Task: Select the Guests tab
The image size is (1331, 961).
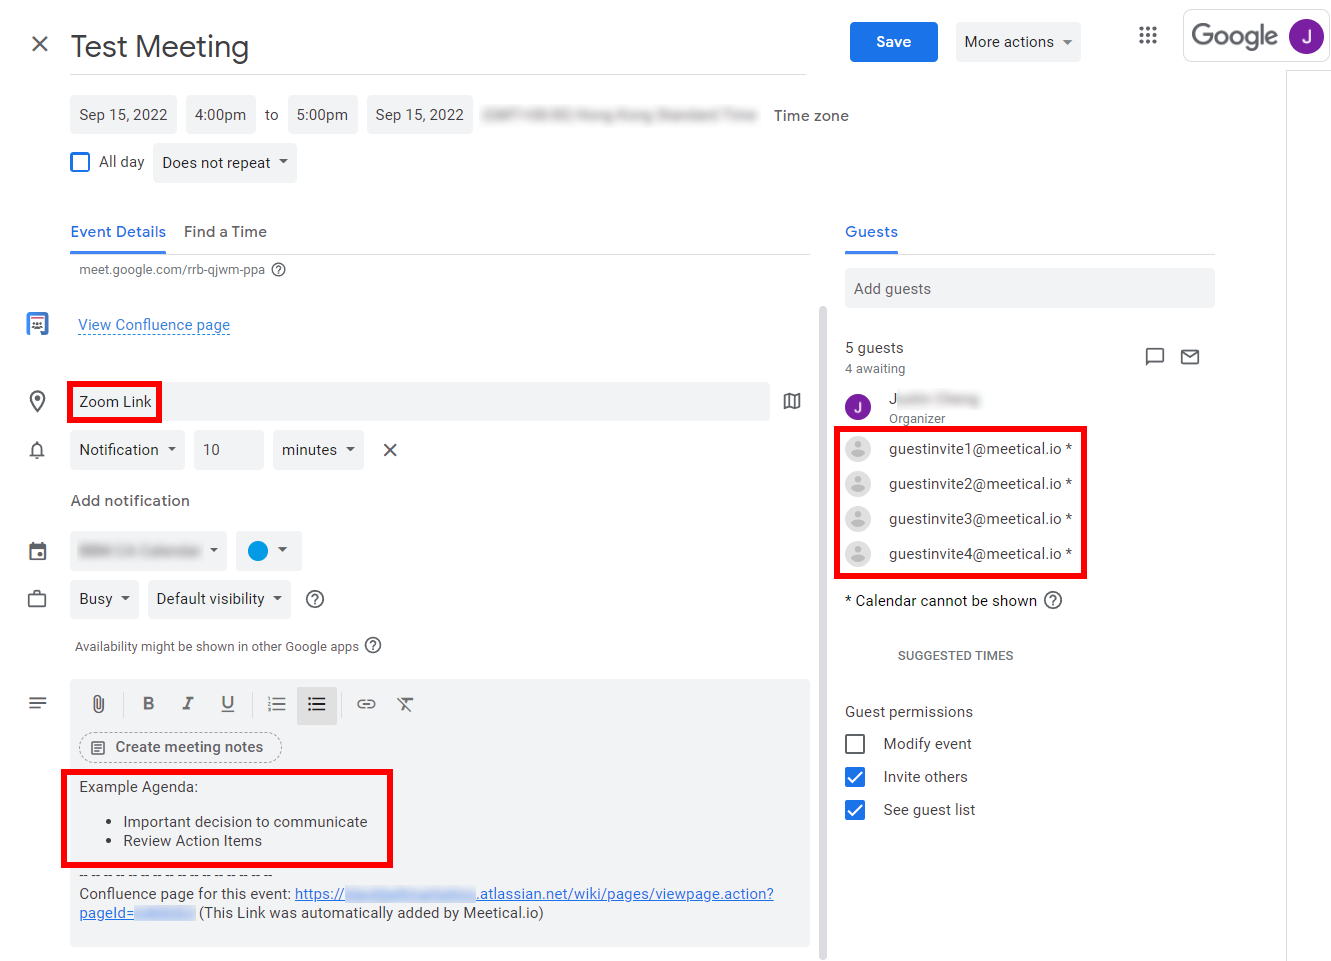Action: pyautogui.click(x=871, y=232)
